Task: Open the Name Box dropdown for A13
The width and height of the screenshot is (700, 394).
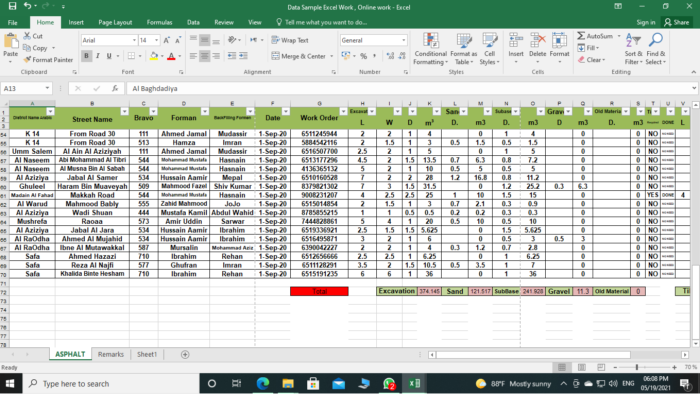Action: tap(47, 88)
